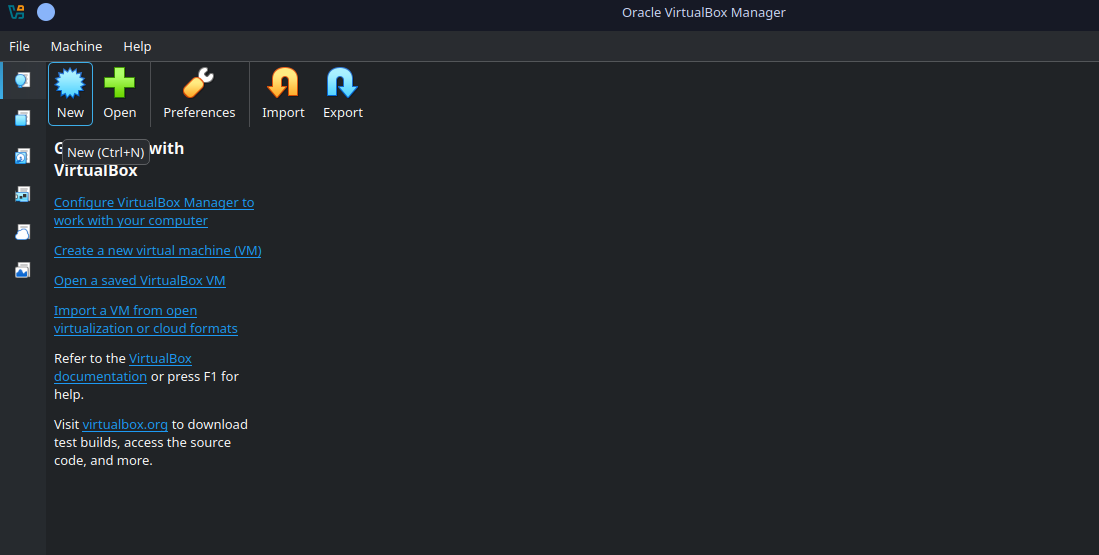Open the File menu
Image resolution: width=1099 pixels, height=555 pixels.
click(x=19, y=46)
